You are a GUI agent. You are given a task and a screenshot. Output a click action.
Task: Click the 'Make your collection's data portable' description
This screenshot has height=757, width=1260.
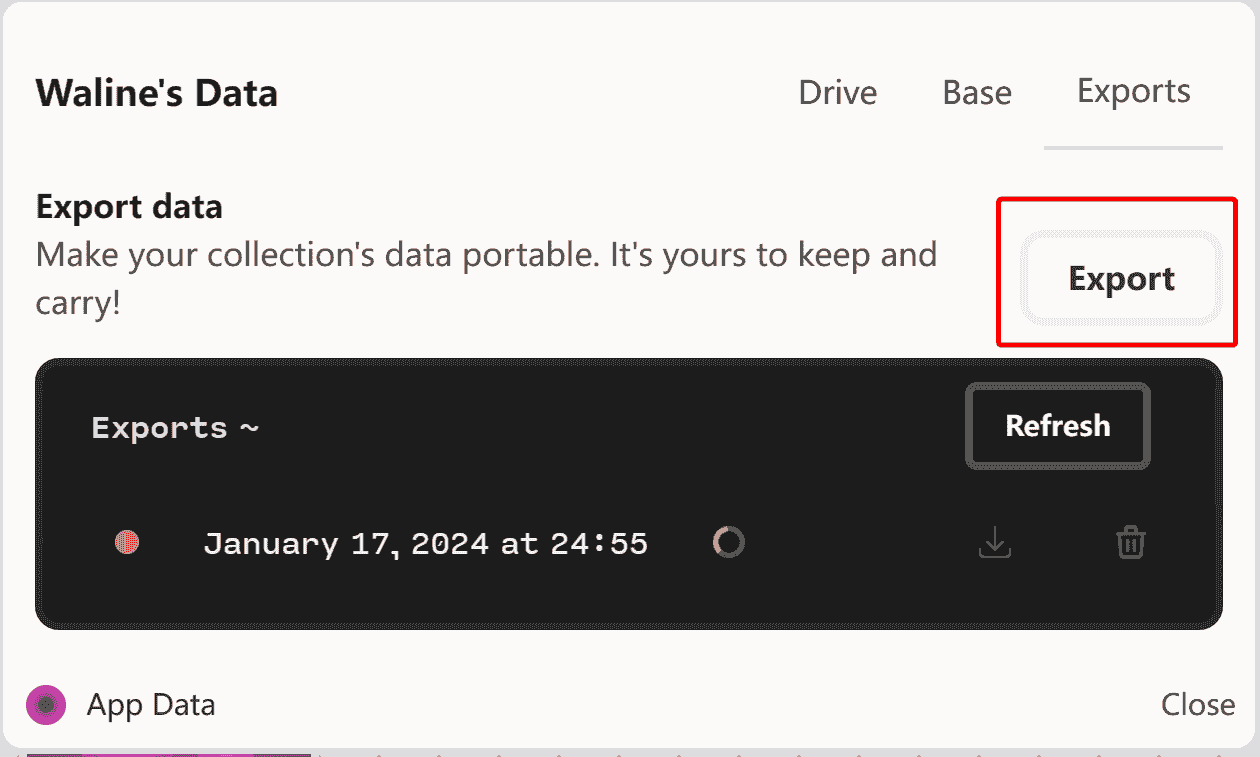click(x=486, y=255)
